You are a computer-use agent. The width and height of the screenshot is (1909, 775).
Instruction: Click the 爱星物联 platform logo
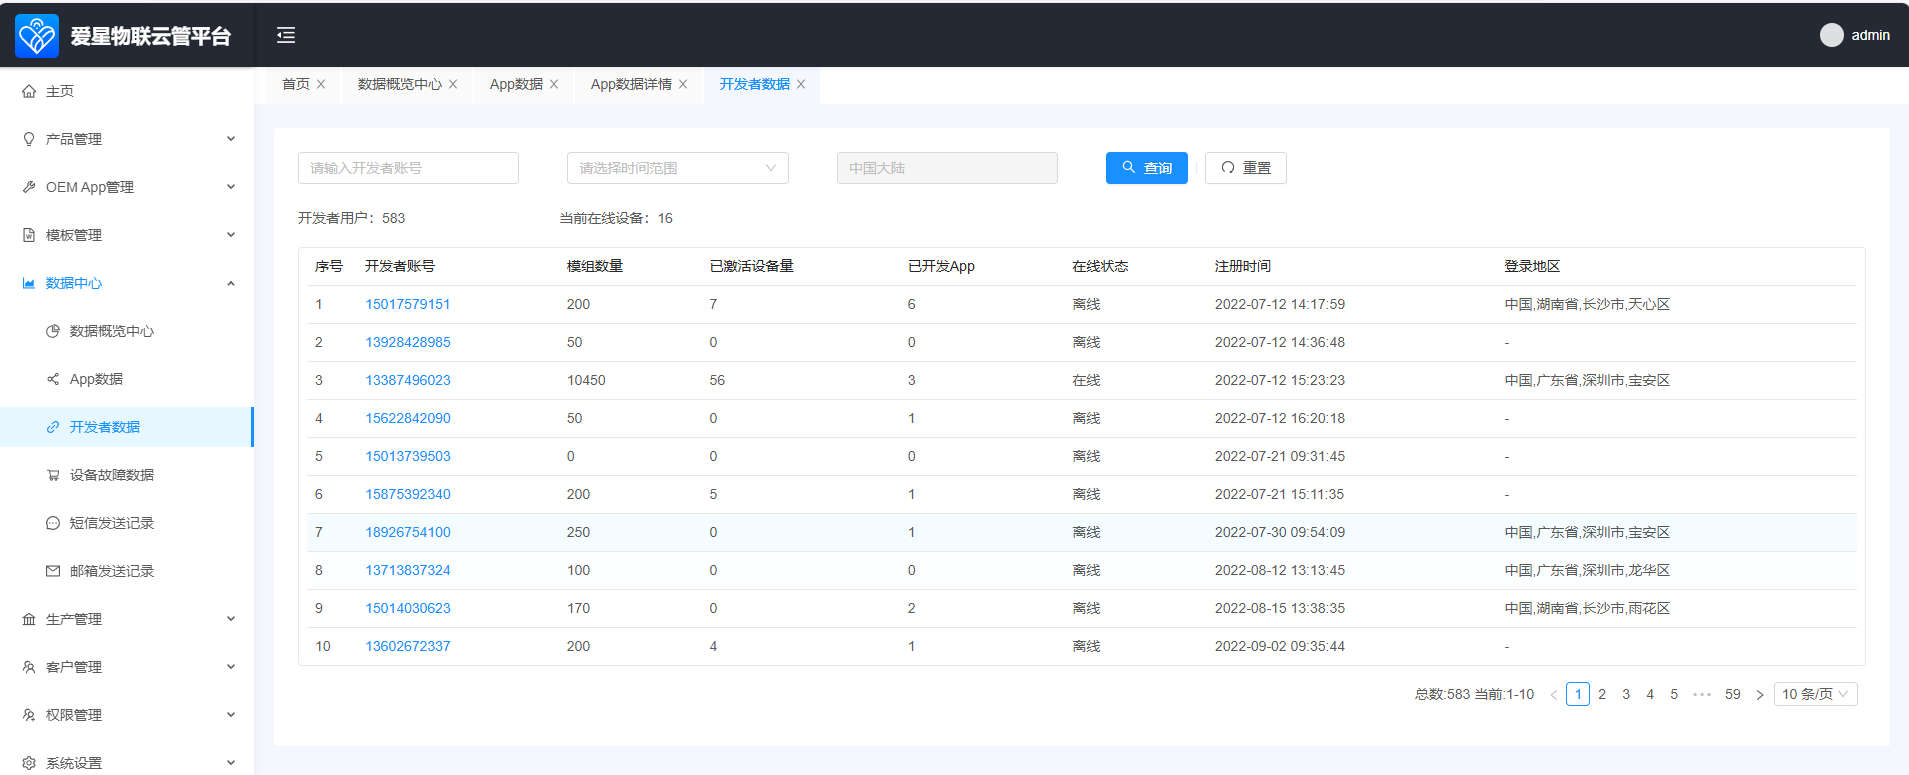pos(37,36)
